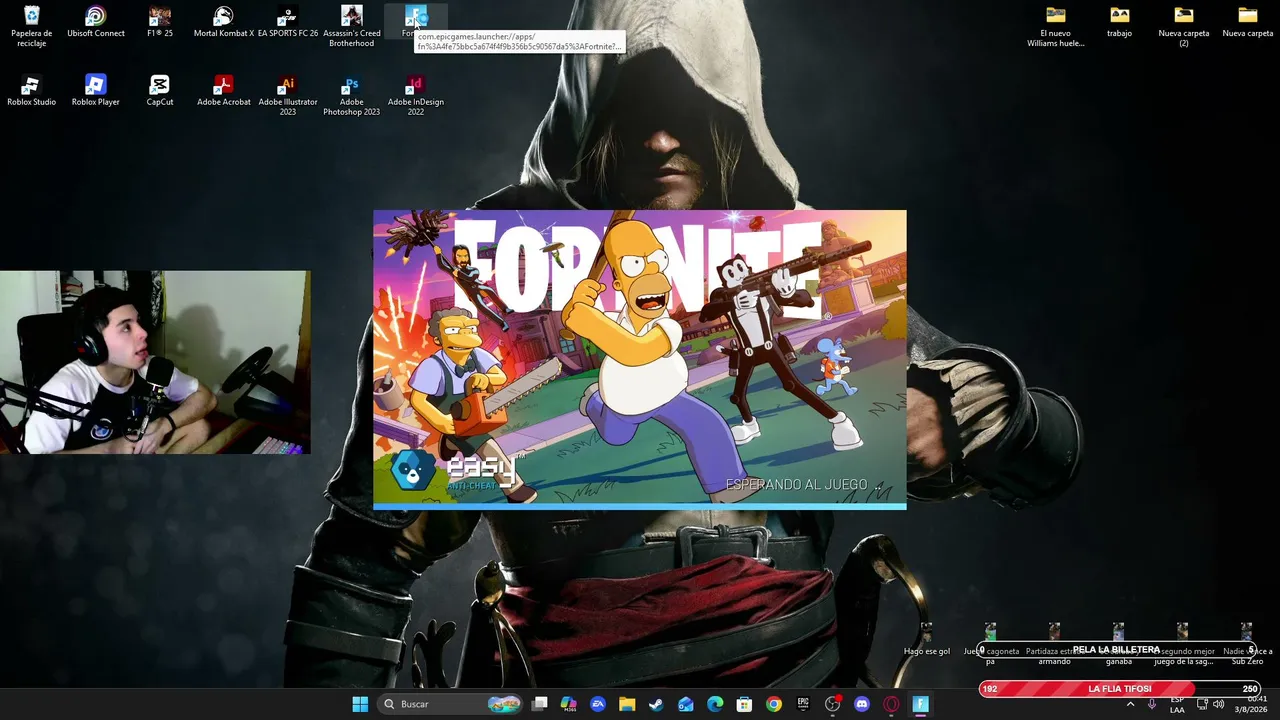This screenshot has height=720, width=1280.
Task: Open the Roblox Studio desktop shortcut
Action: [x=31, y=91]
